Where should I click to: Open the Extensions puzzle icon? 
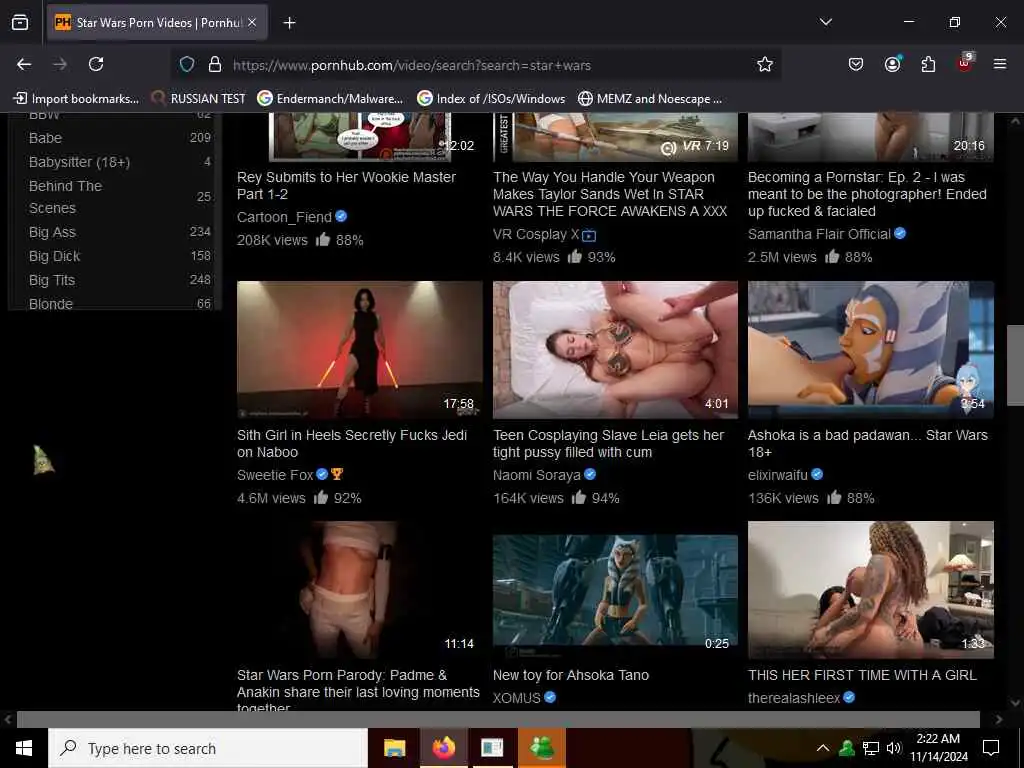(928, 64)
